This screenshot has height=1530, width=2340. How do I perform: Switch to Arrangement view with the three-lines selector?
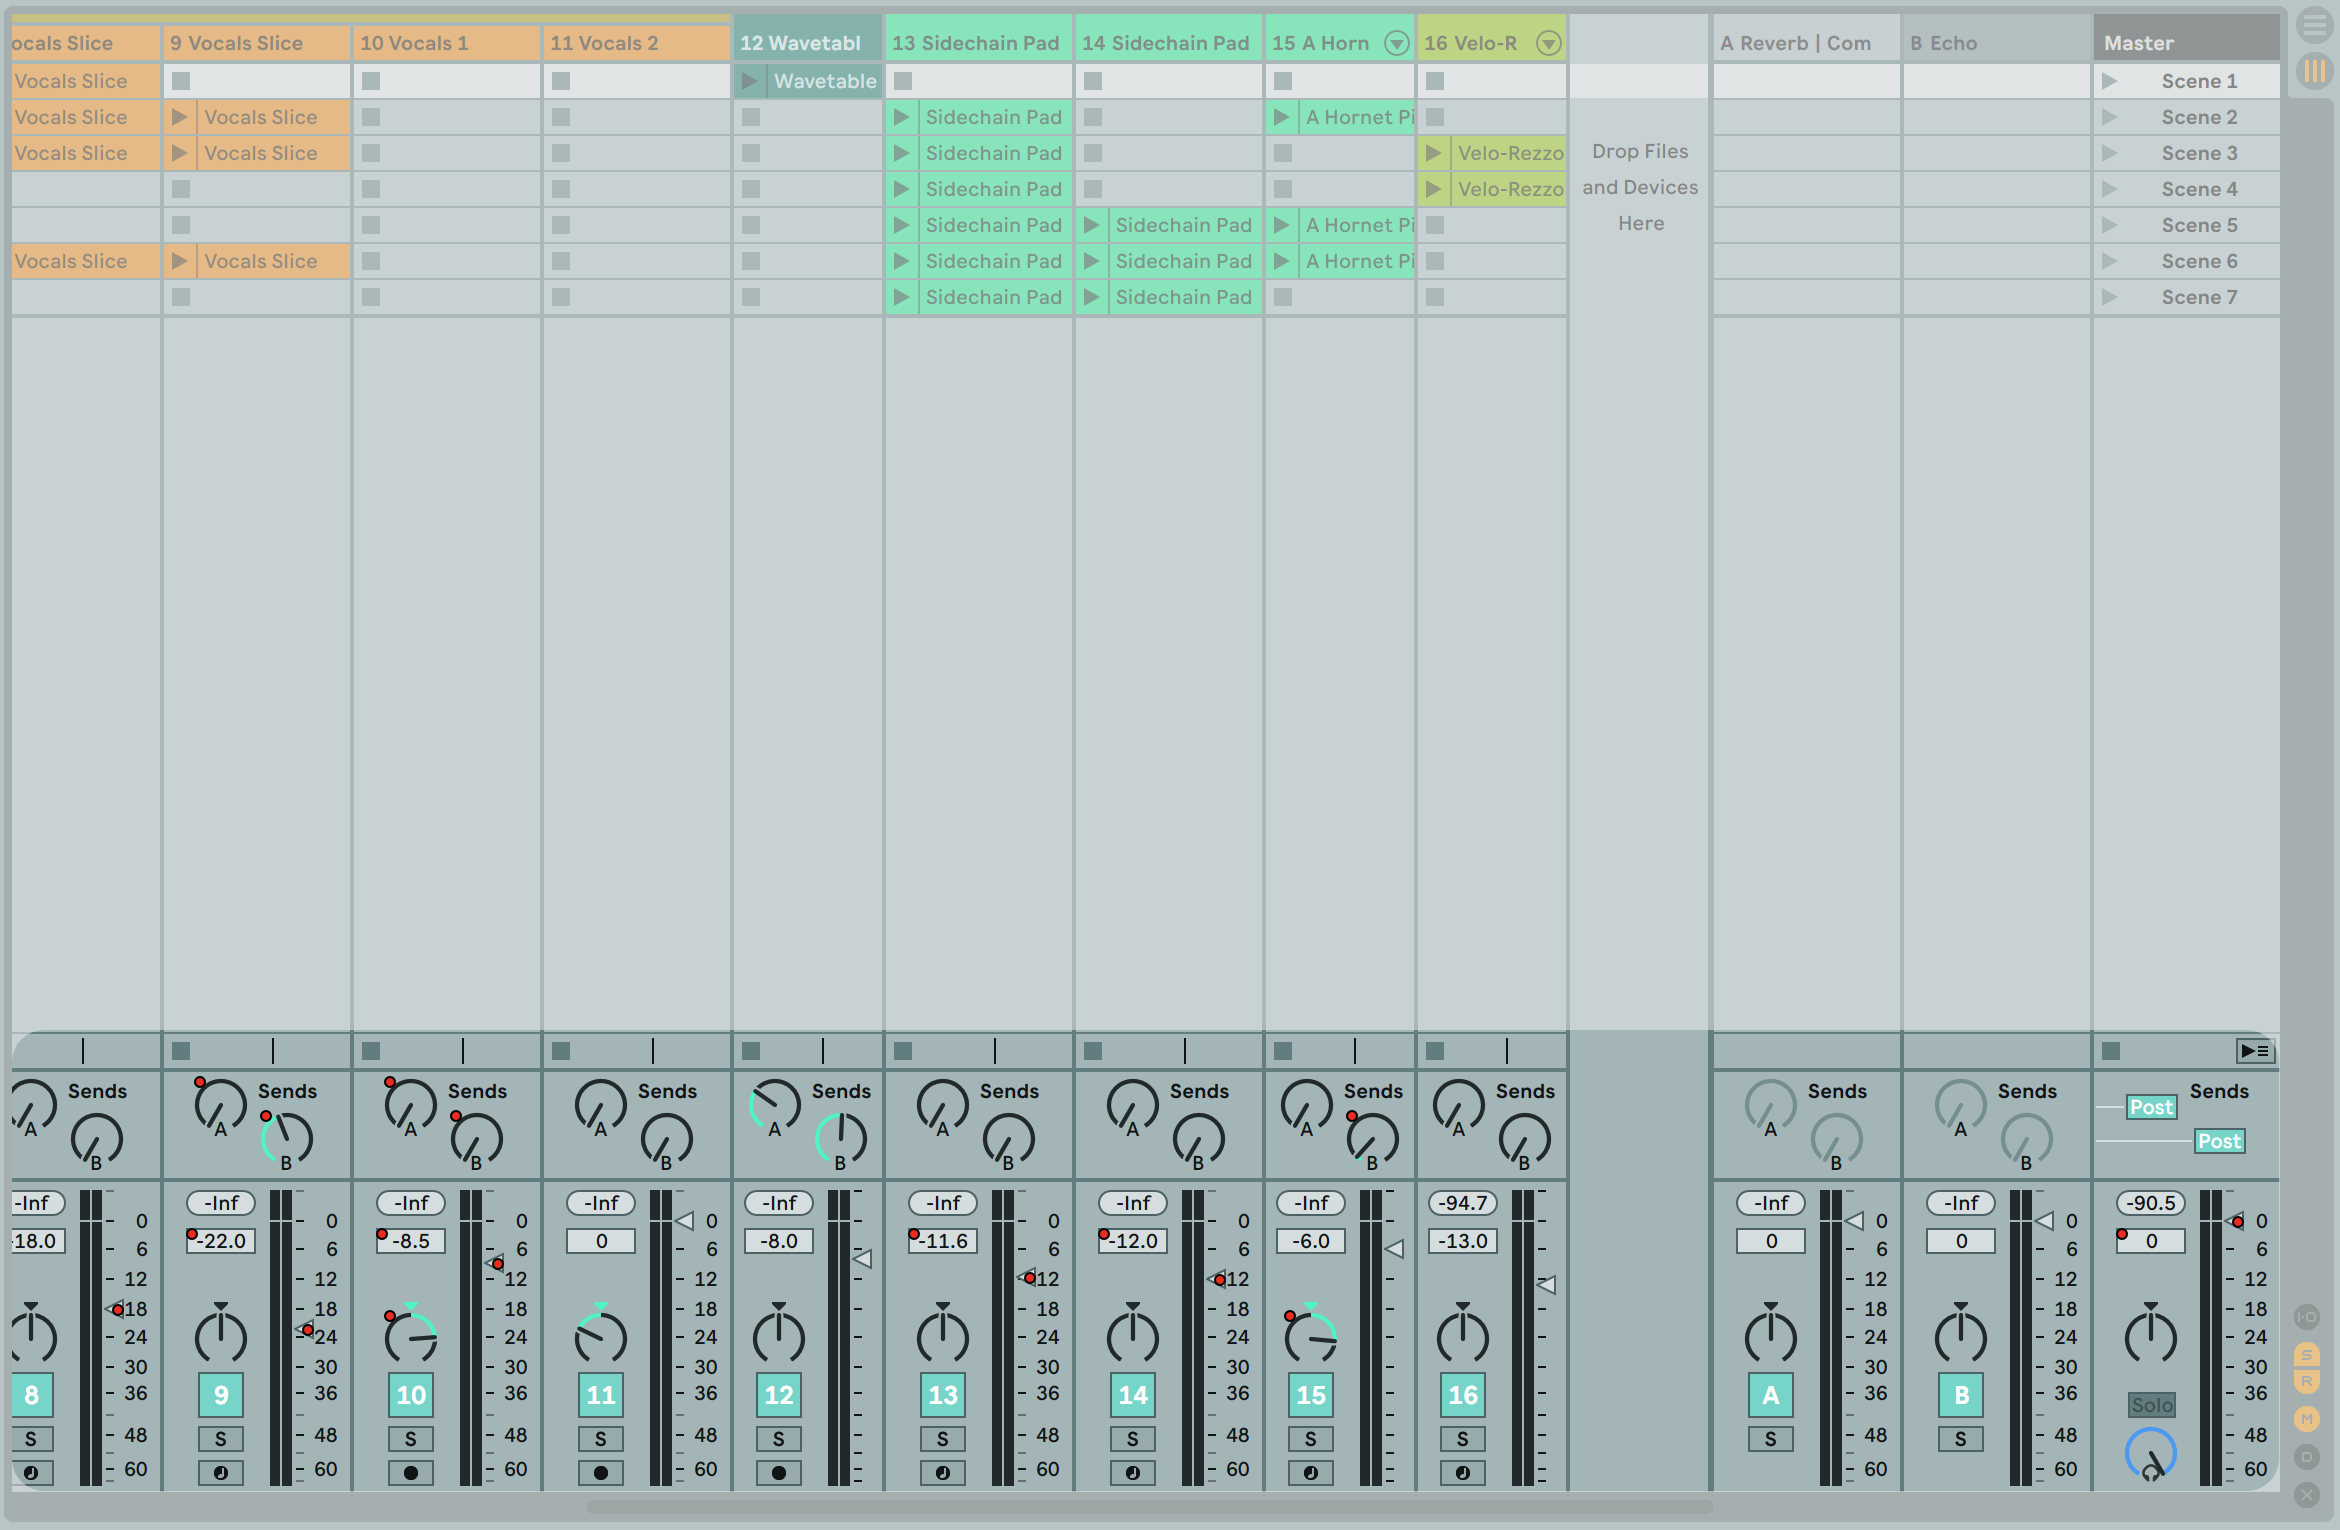[2315, 25]
